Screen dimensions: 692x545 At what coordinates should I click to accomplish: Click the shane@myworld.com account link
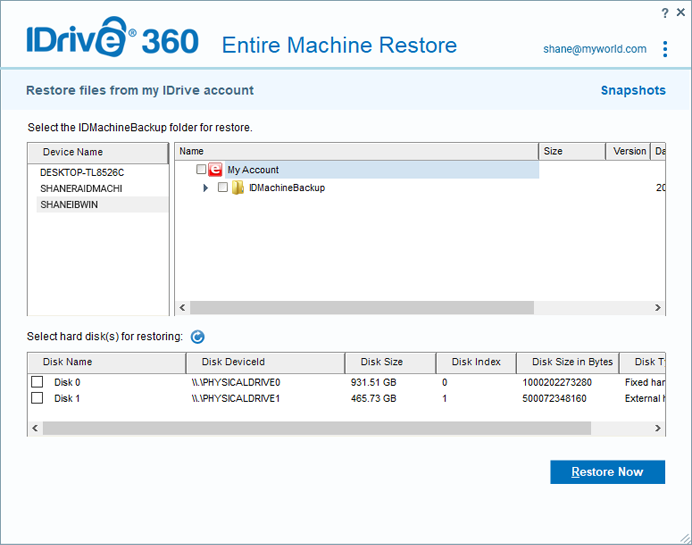click(594, 49)
